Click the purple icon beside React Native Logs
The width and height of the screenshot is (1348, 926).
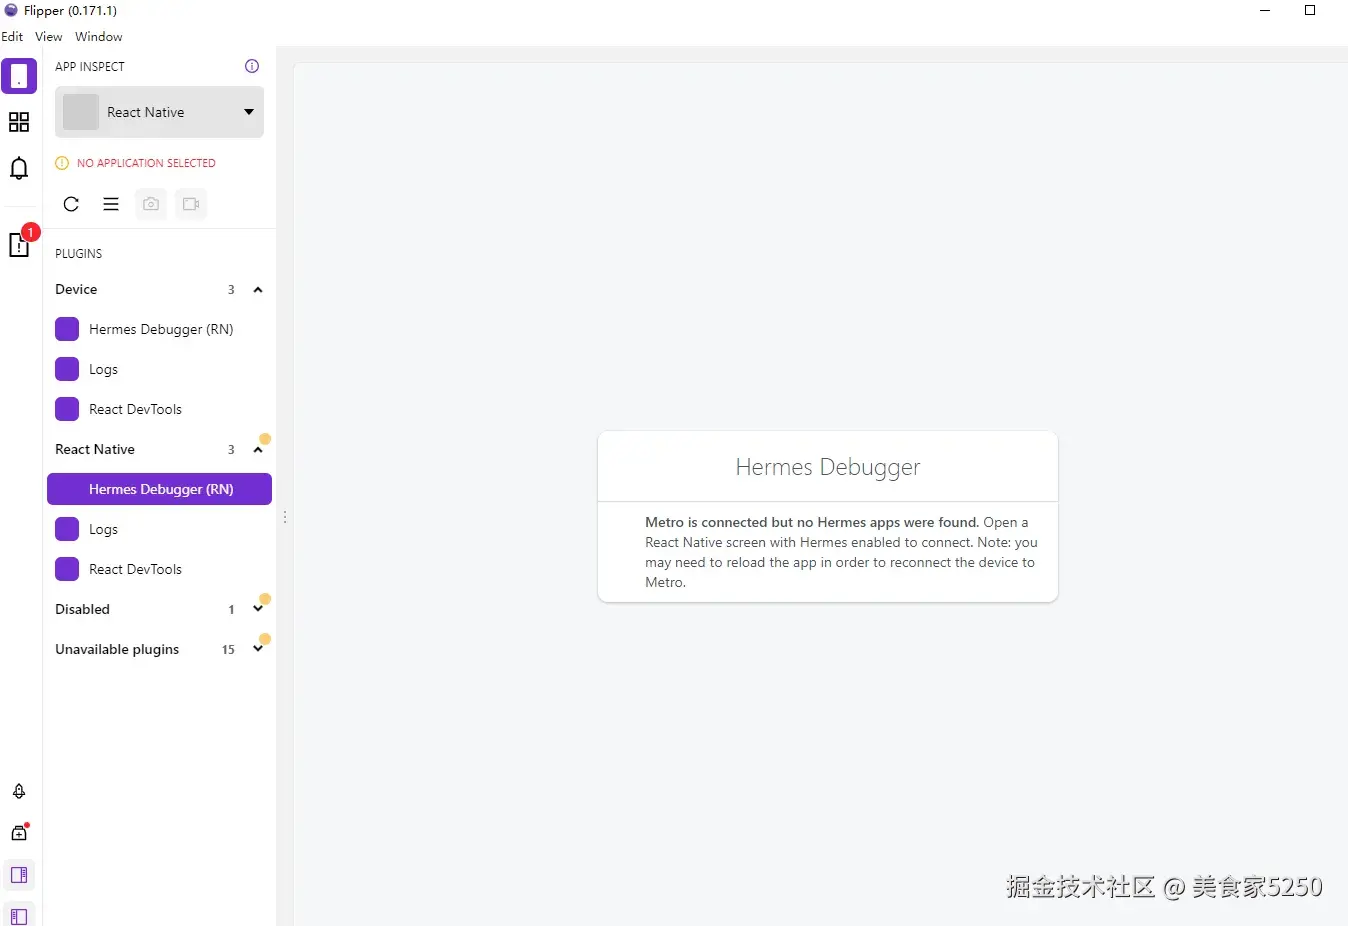pos(67,529)
